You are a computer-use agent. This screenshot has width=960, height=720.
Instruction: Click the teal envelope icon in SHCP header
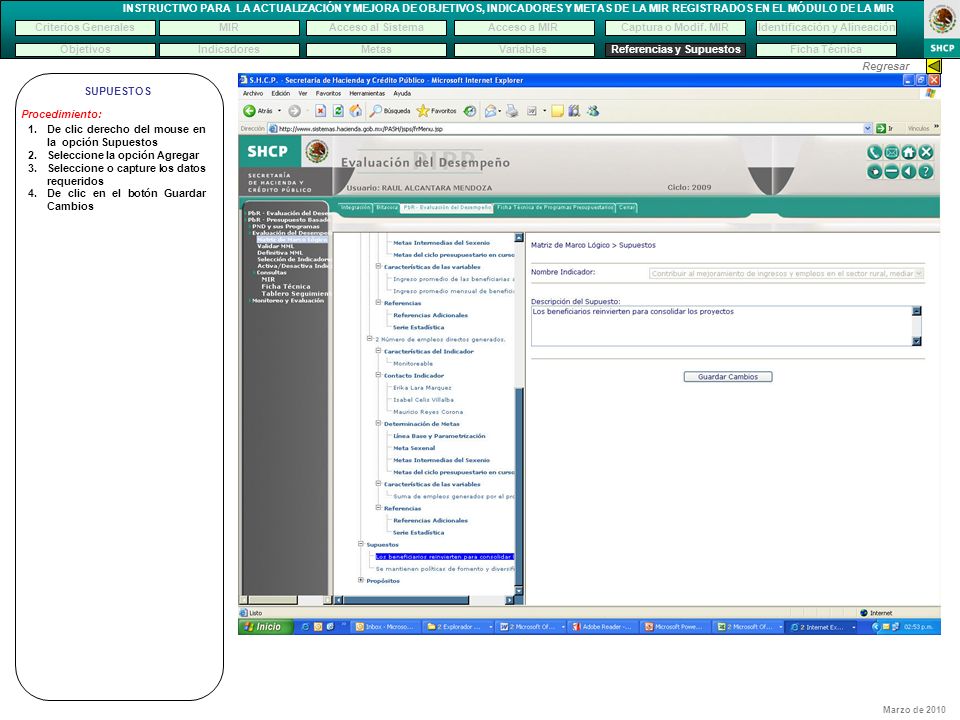coord(891,152)
